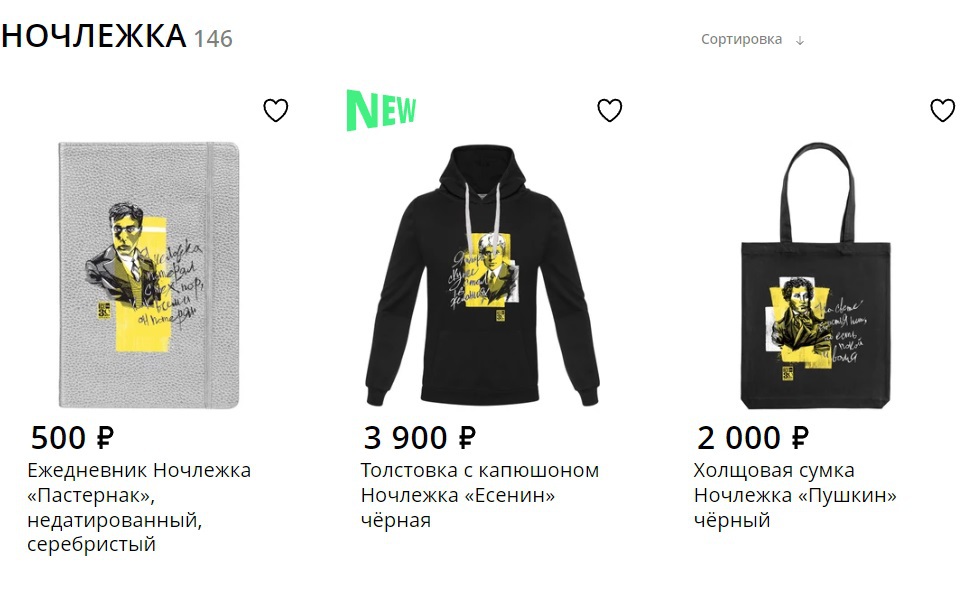The width and height of the screenshot is (978, 590).
Task: Open the black tote bag product image
Action: point(815,275)
